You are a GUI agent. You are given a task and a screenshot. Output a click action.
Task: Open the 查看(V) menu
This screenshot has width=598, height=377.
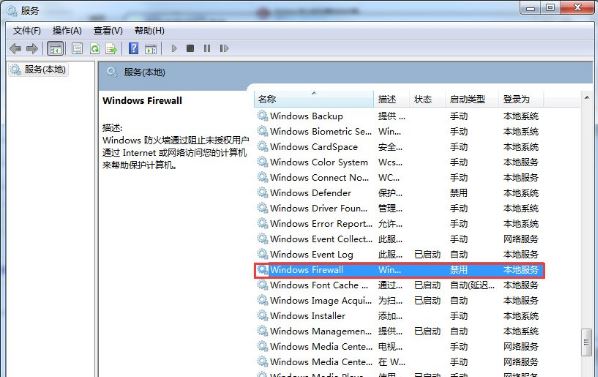(x=108, y=30)
